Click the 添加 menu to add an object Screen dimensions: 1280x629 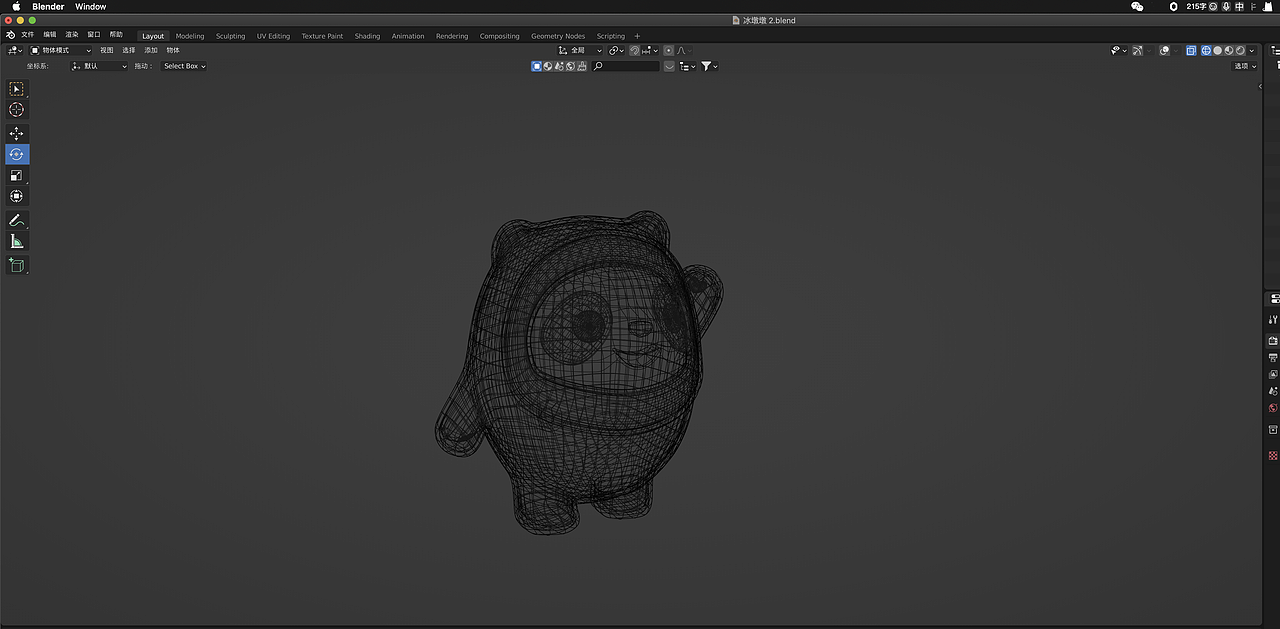pos(150,50)
